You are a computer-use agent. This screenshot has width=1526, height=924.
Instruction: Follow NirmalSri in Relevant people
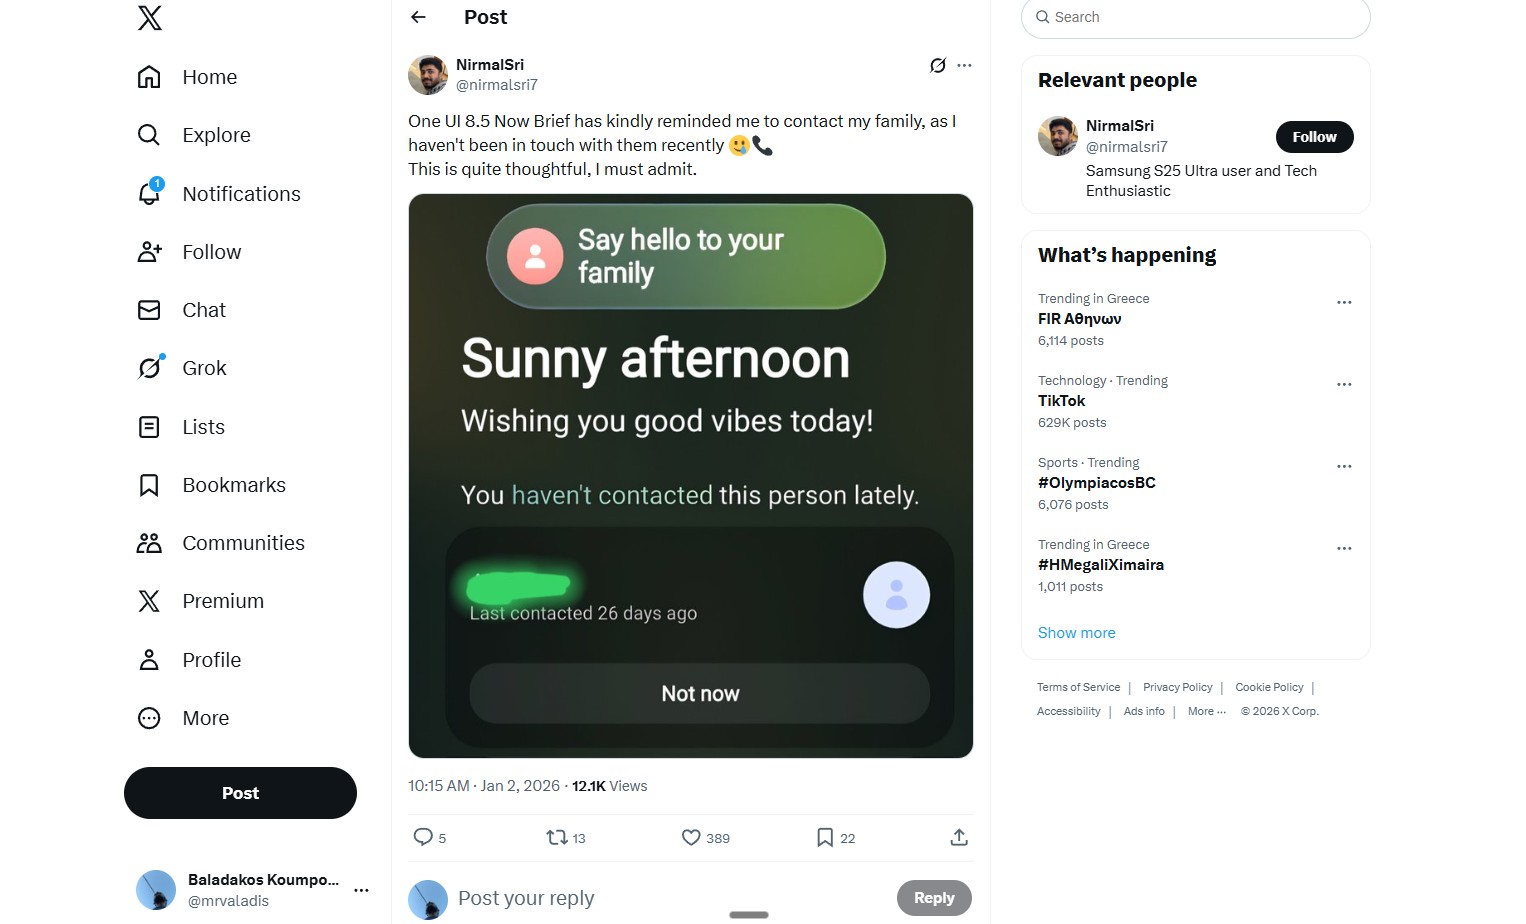(x=1314, y=137)
